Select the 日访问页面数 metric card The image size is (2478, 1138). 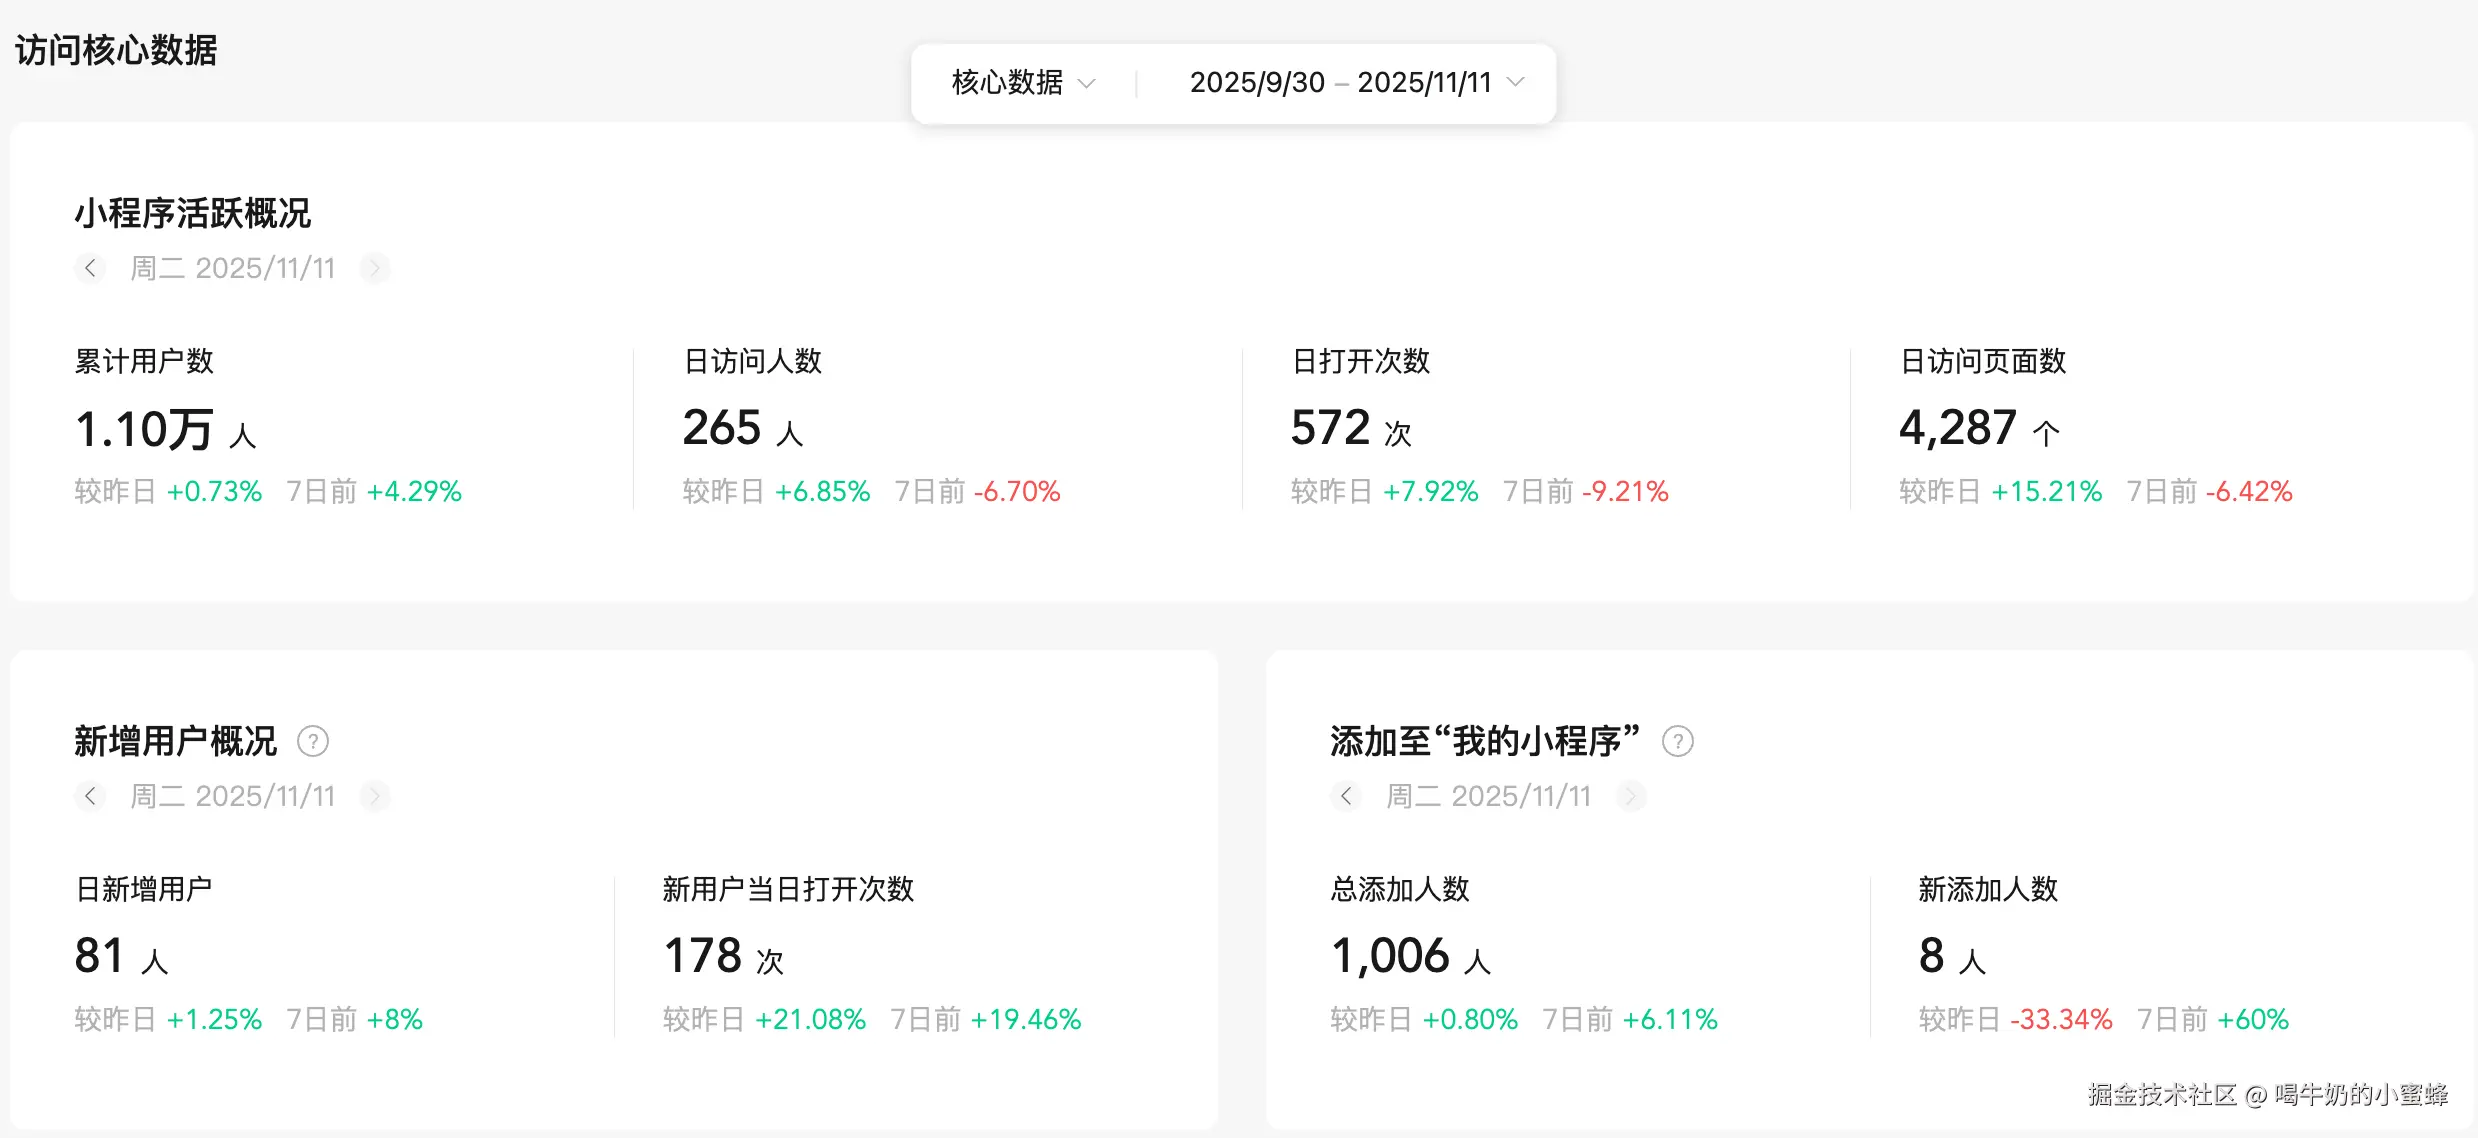tap(2094, 428)
